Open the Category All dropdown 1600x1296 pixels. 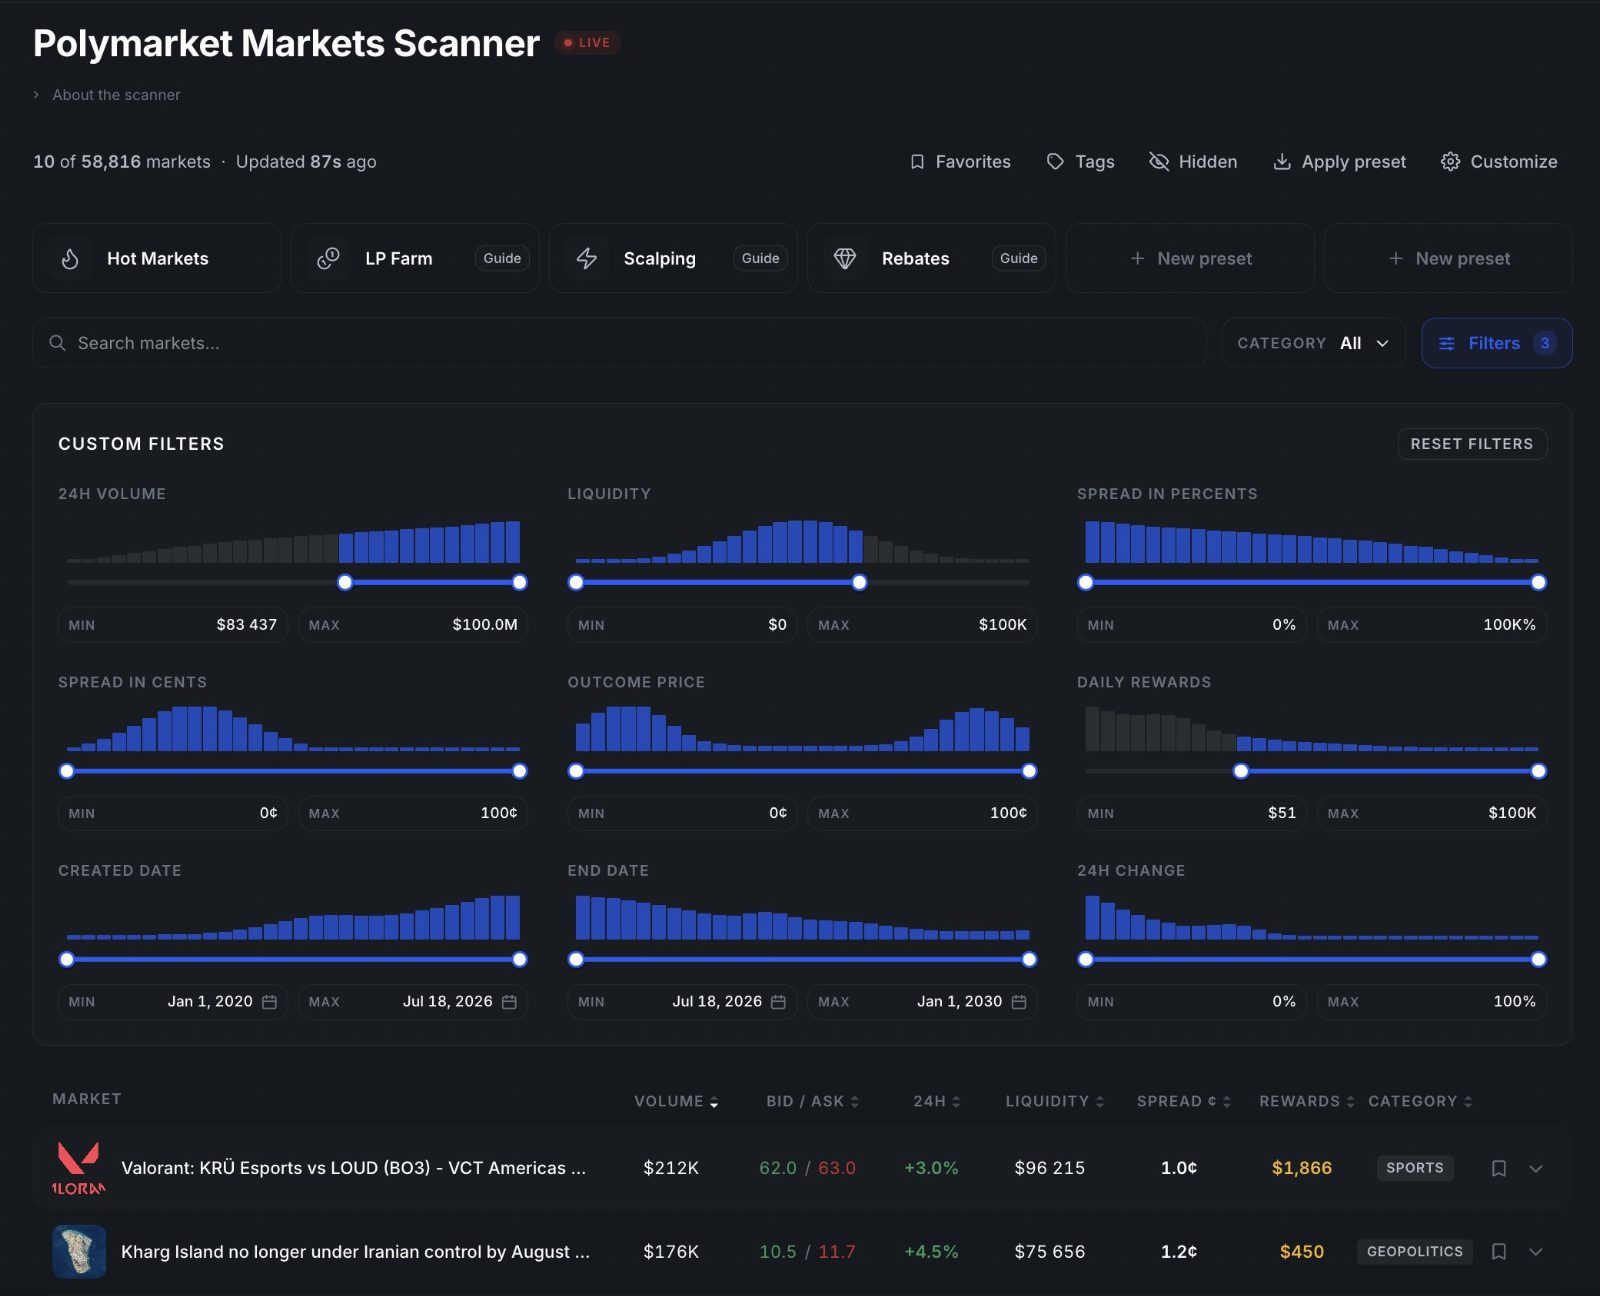[x=1313, y=343]
